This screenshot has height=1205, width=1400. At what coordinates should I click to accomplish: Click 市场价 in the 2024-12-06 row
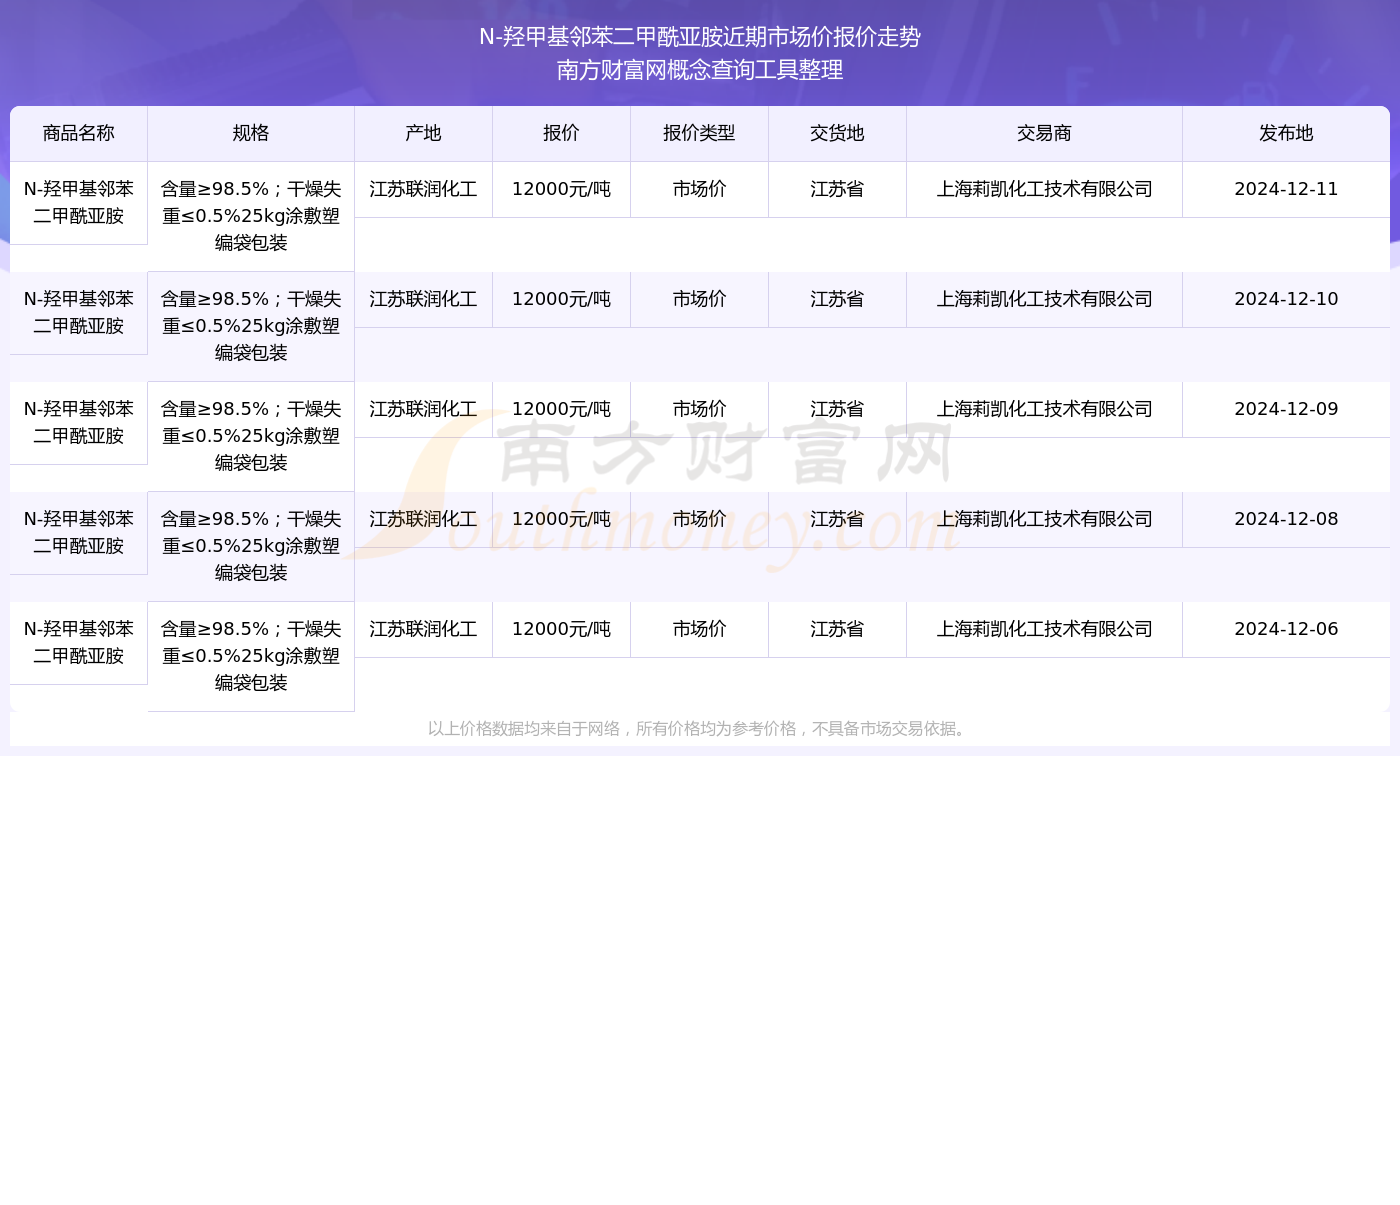699,629
